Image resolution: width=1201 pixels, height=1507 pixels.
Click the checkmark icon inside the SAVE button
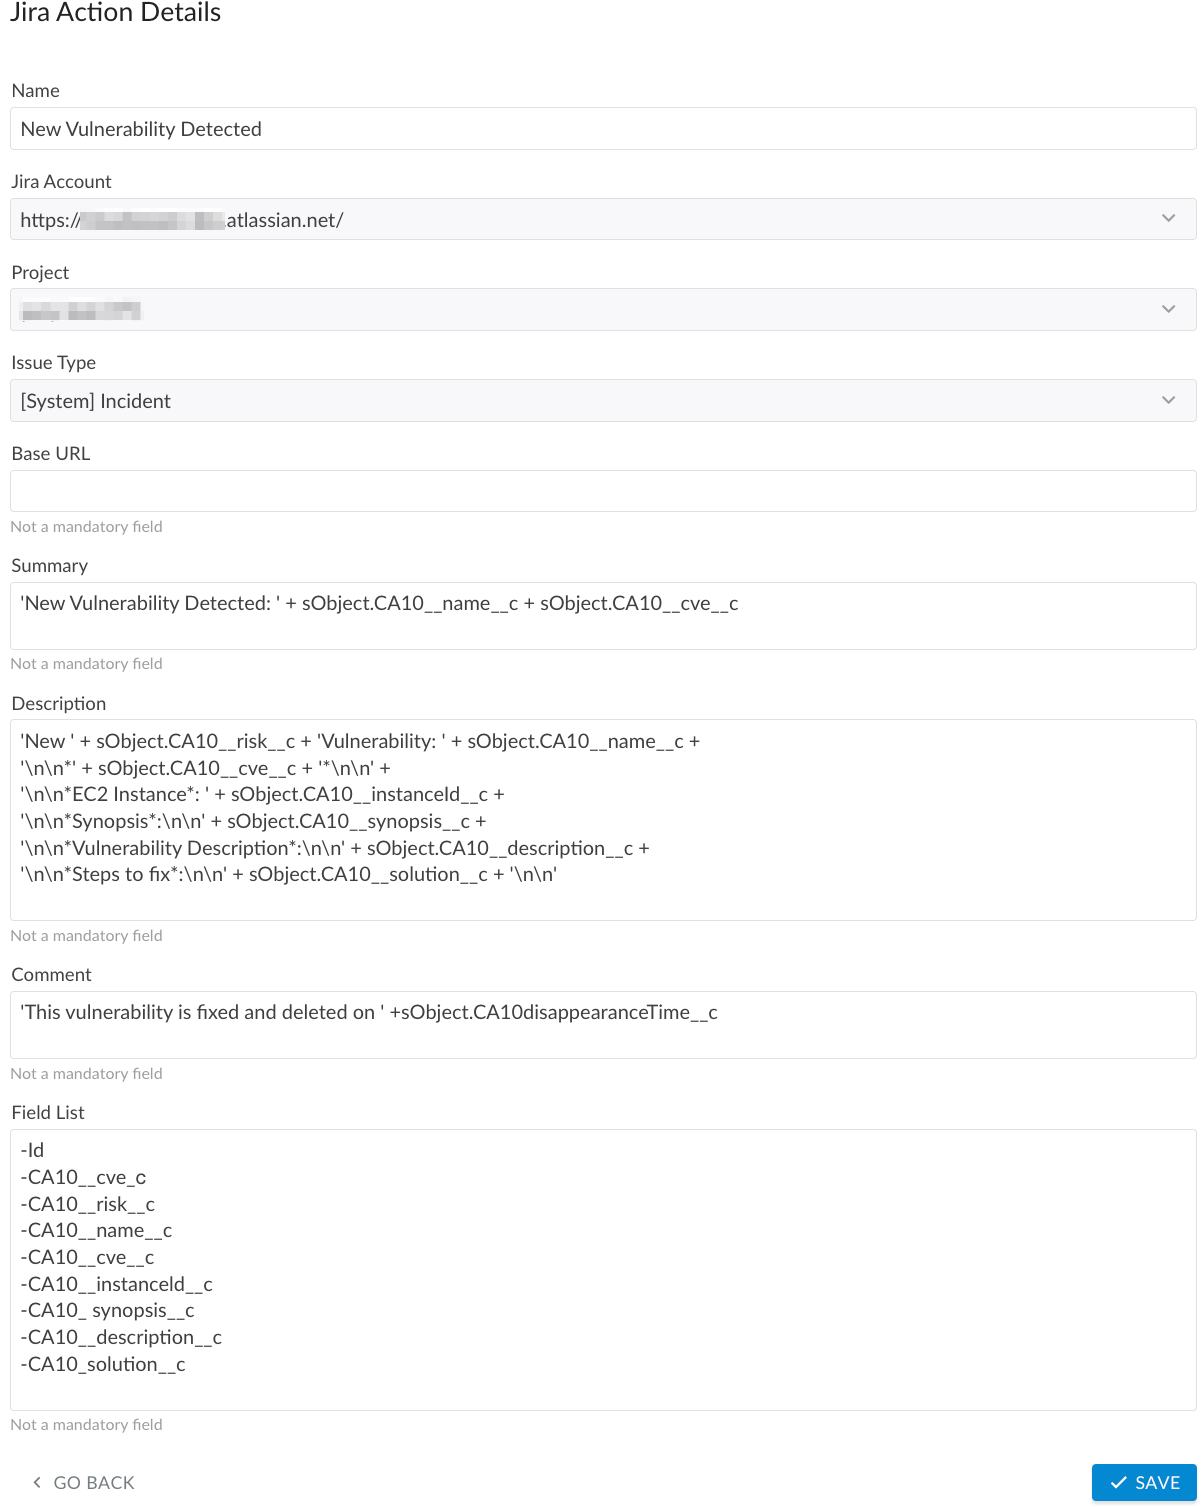point(1117,1482)
